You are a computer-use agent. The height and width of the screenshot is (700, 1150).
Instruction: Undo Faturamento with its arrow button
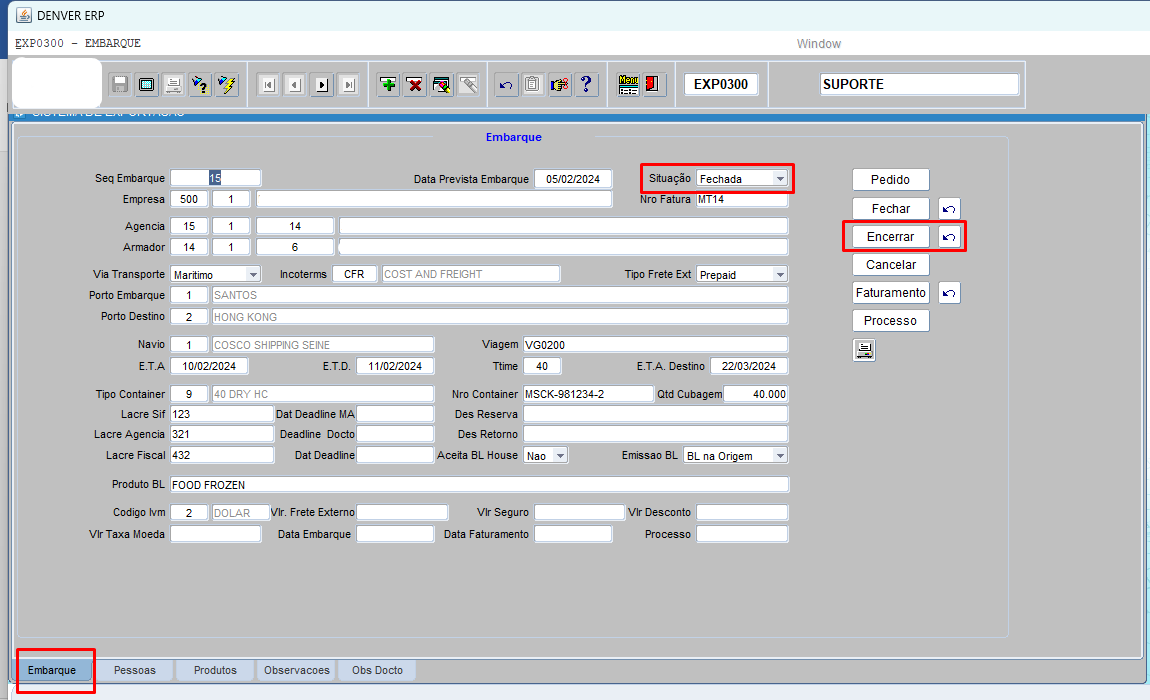(949, 293)
